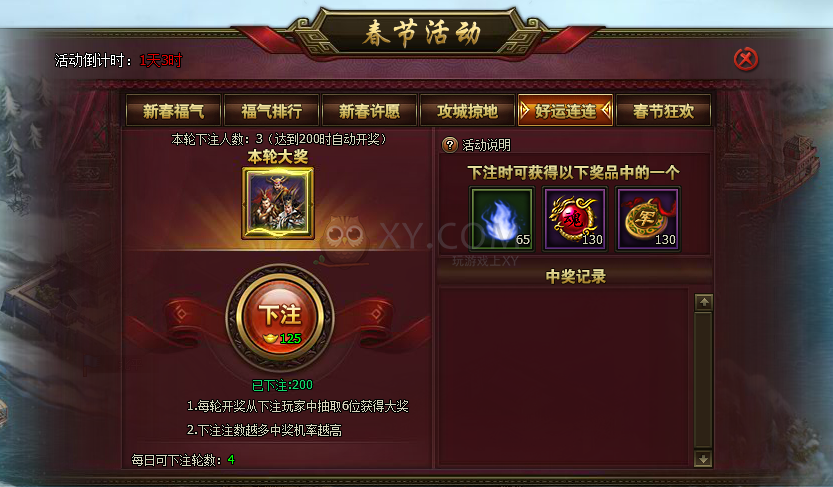Image resolution: width=833 pixels, height=487 pixels.
Task: Click the scroll up arrow in 中奖记录
Action: (x=704, y=302)
